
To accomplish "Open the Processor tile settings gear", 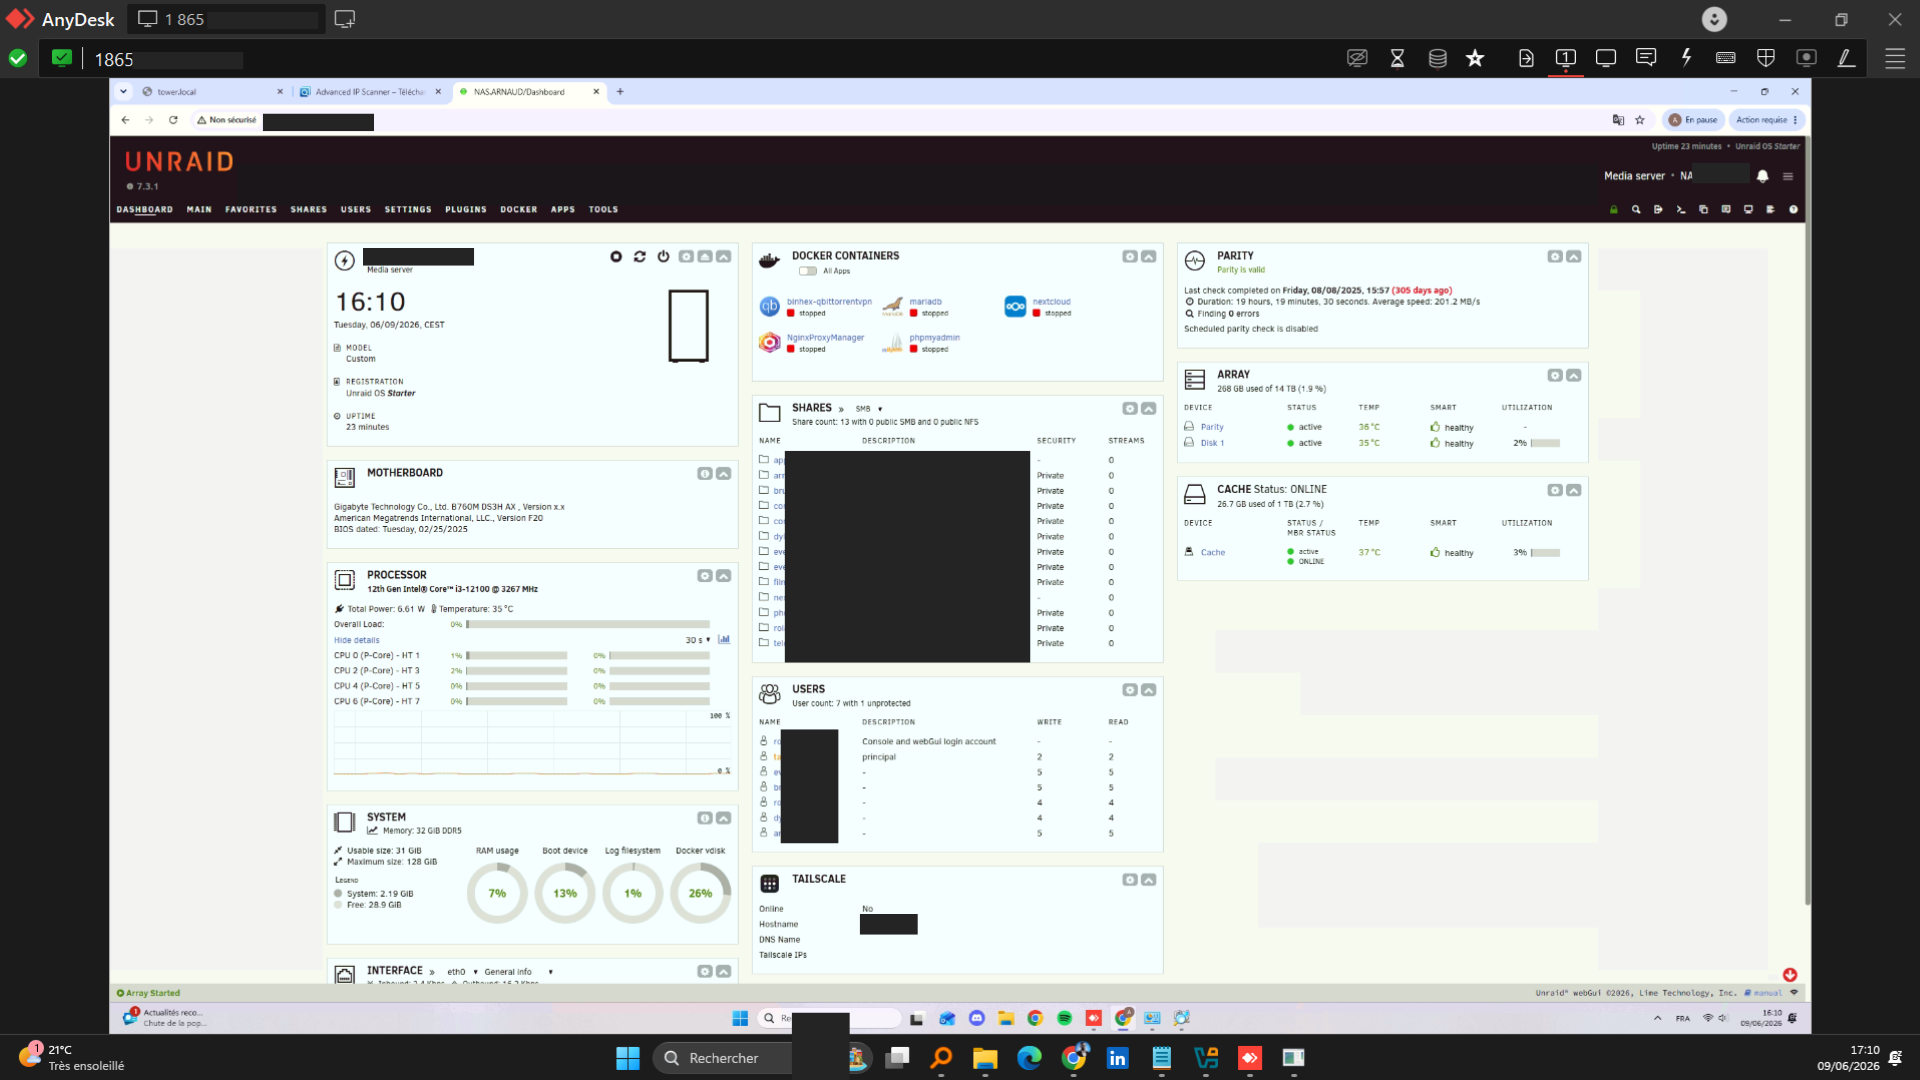I will click(x=705, y=576).
